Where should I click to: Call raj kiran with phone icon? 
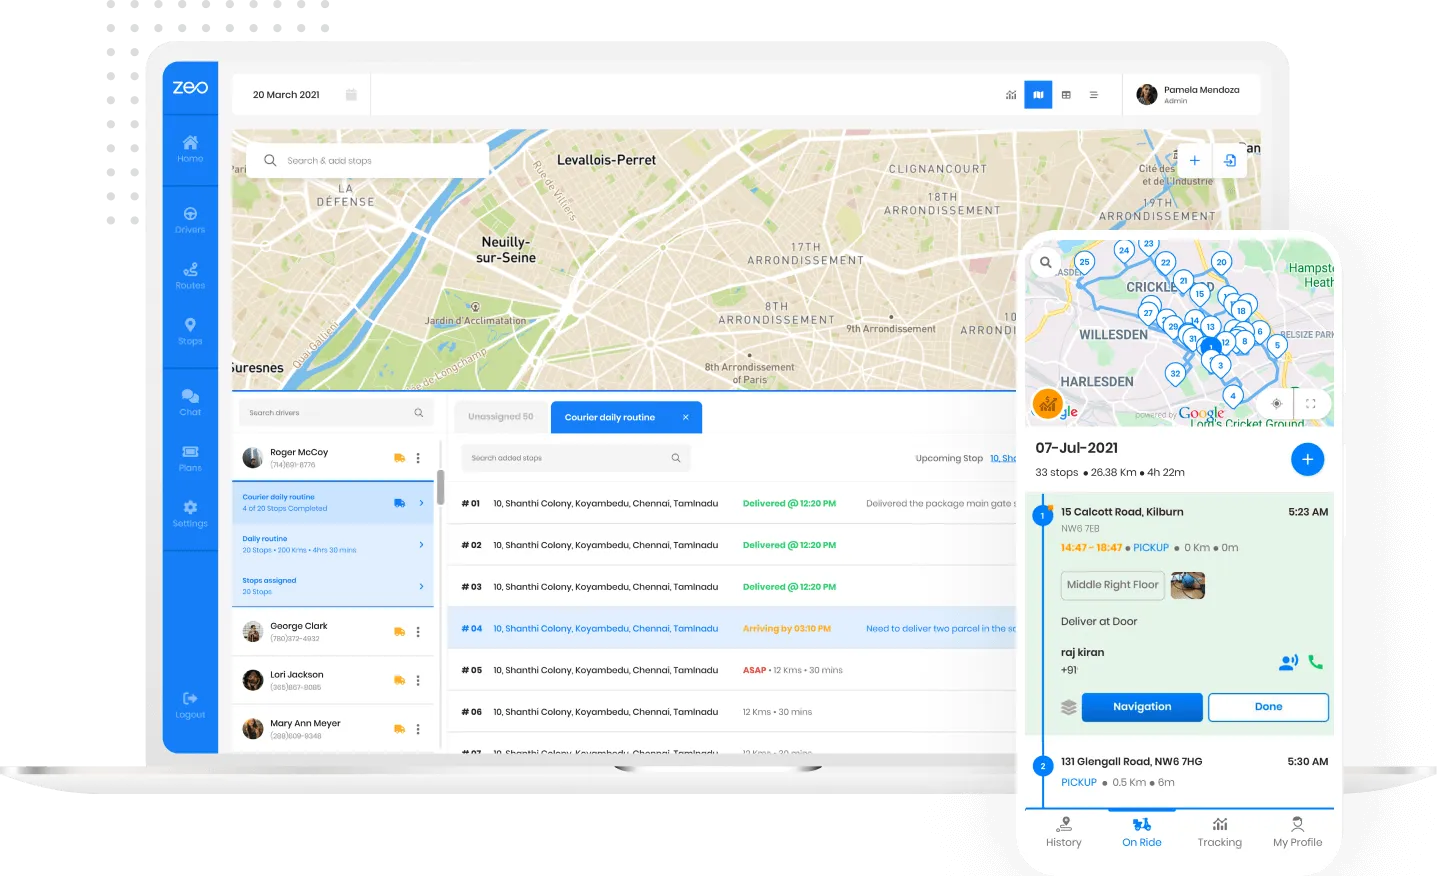point(1315,662)
